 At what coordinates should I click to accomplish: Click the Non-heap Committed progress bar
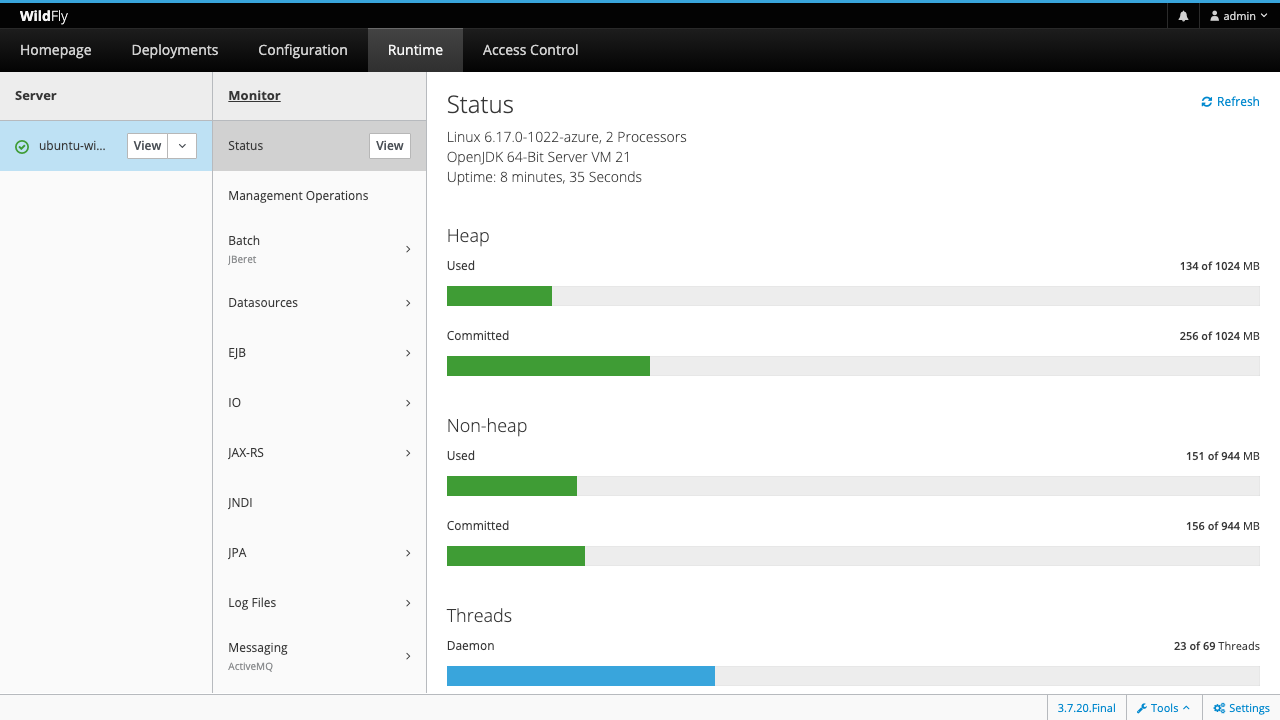(853, 556)
